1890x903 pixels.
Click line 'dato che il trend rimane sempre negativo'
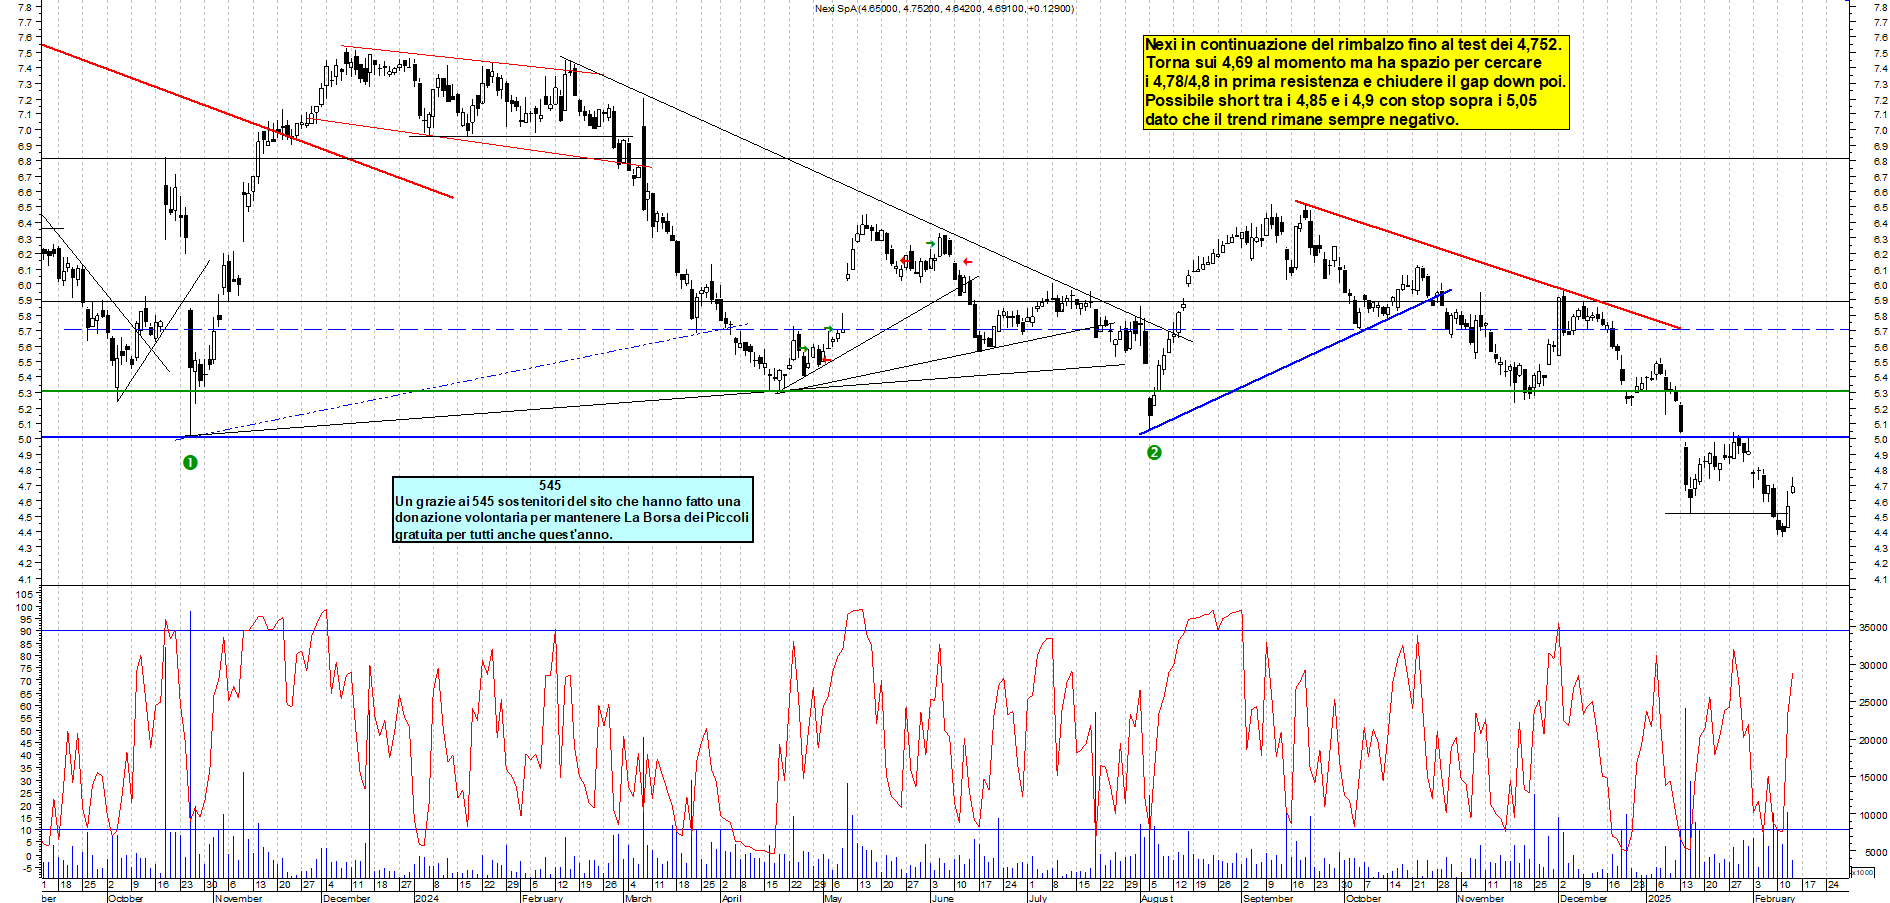[x=1302, y=120]
